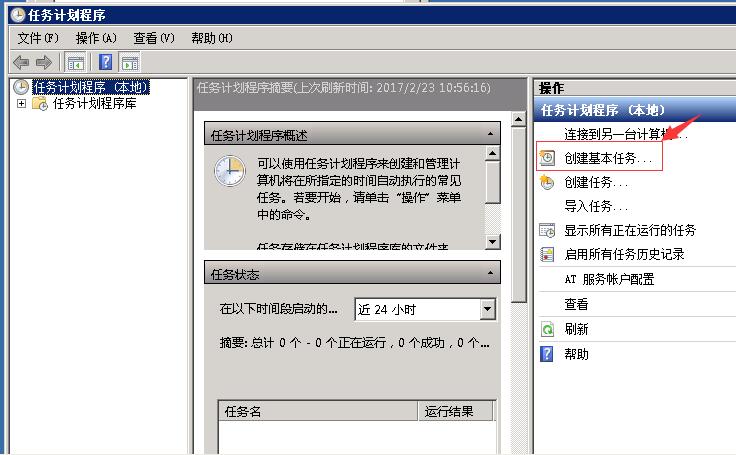Viewport: 736px width, 455px height.
Task: Click the show/hide console tree toolbar icon
Action: tap(76, 62)
